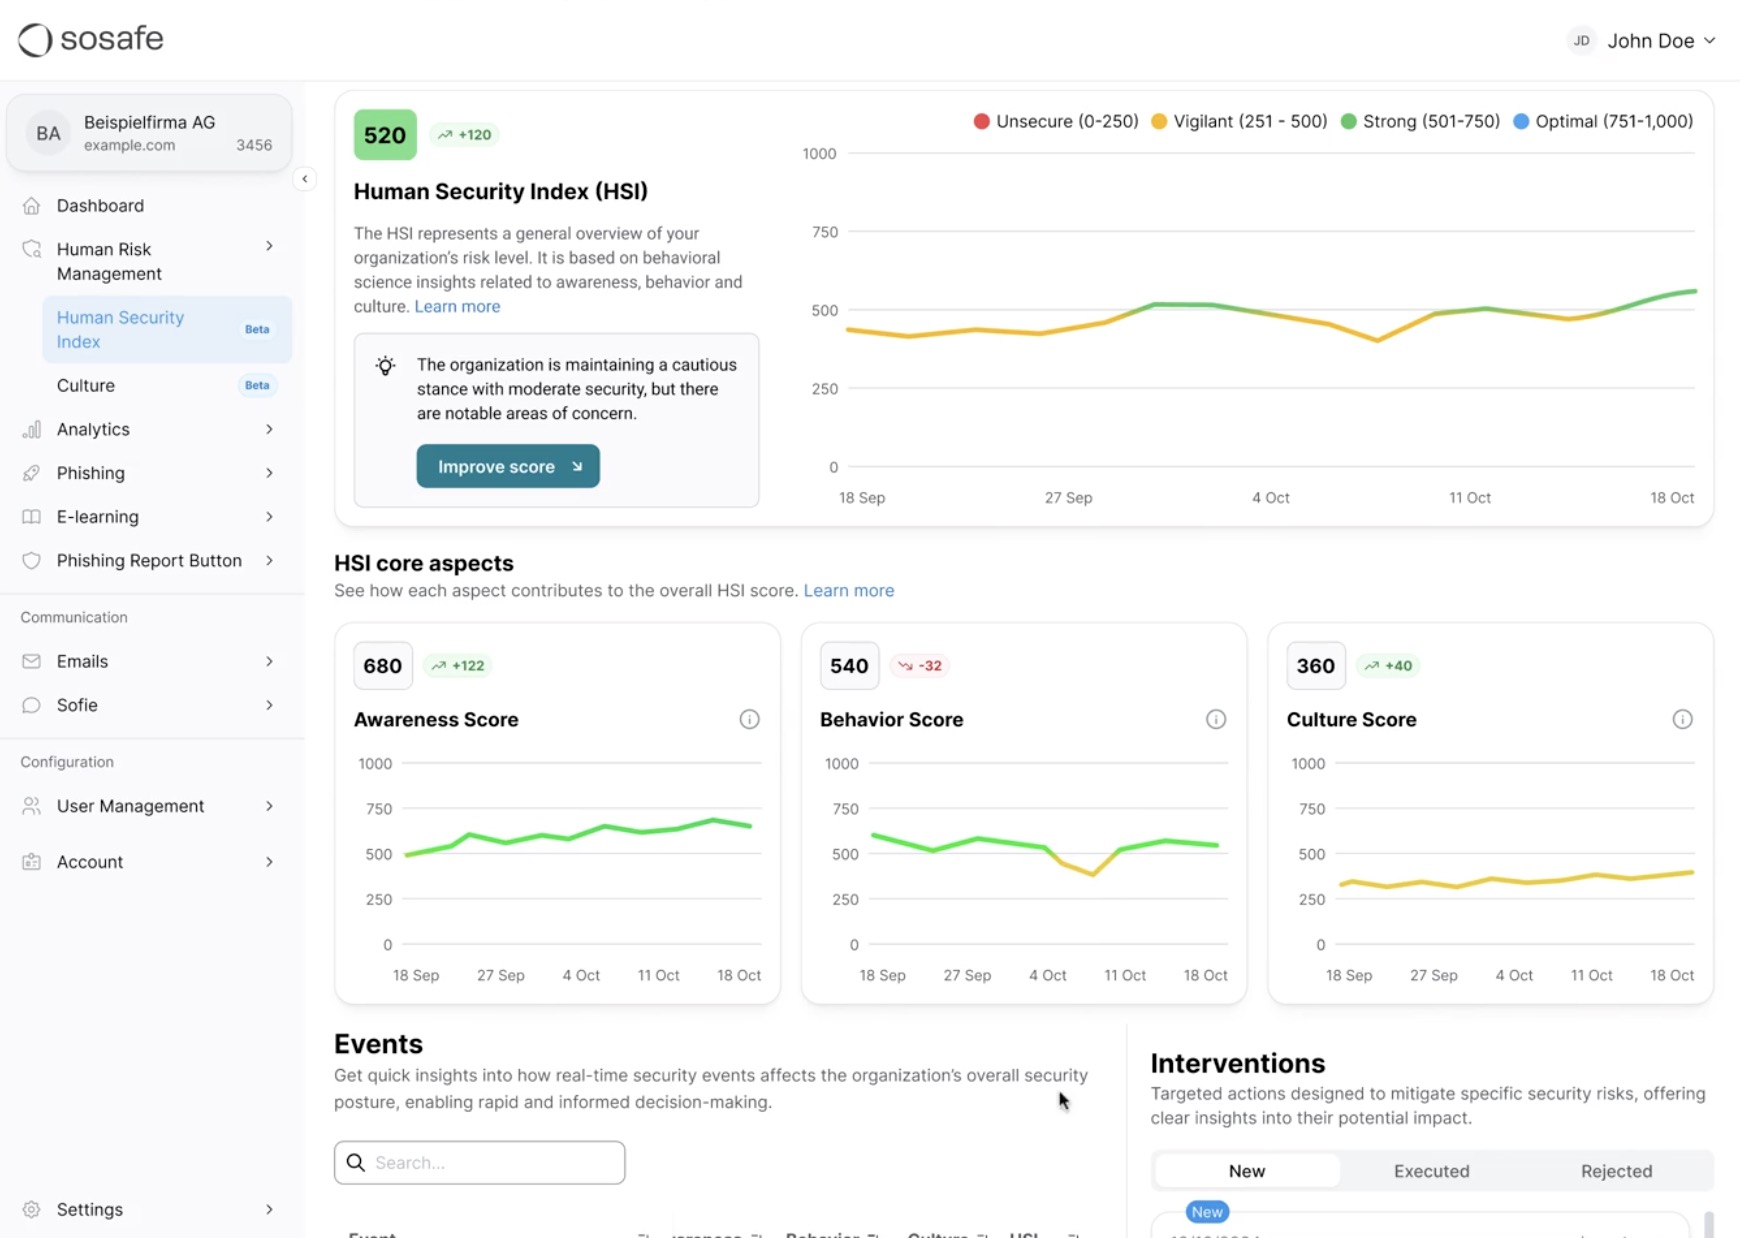Open Behavior Score info icon
This screenshot has width=1740, height=1238.
(1216, 719)
